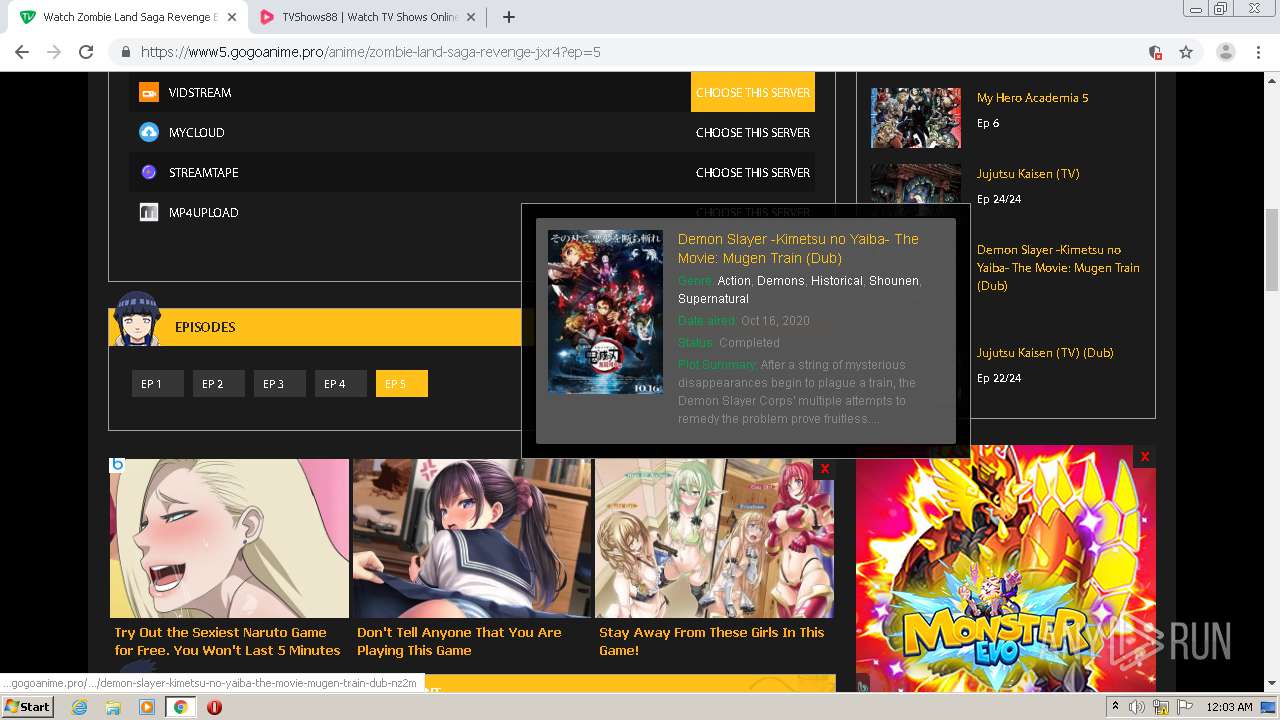Click Demon Slayer title in popup tooltip
The width and height of the screenshot is (1280, 720).
[798, 248]
